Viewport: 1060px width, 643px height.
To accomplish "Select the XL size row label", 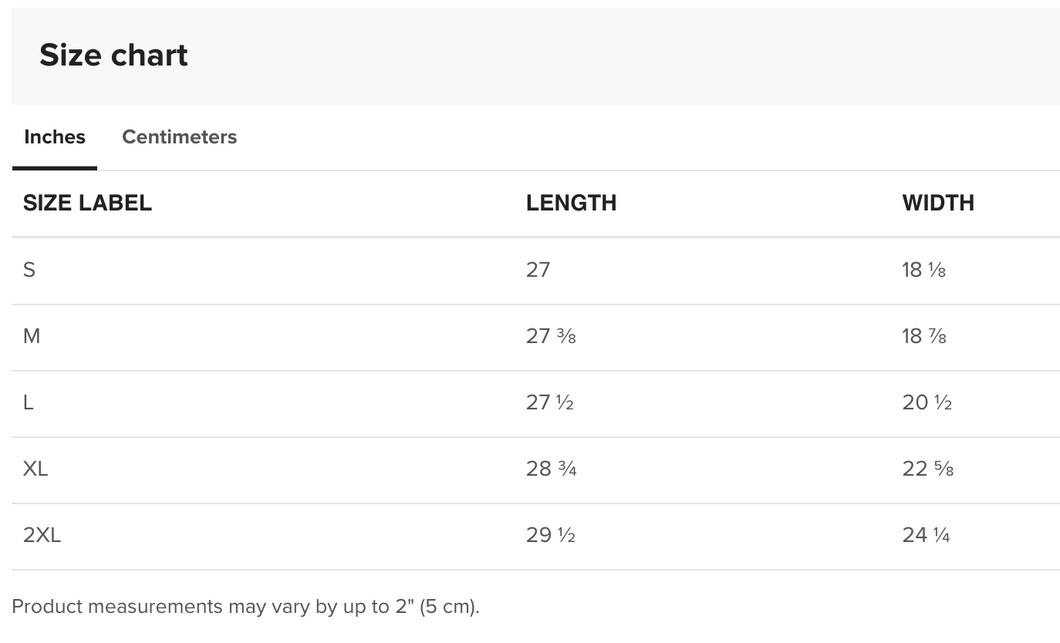I will pos(35,469).
